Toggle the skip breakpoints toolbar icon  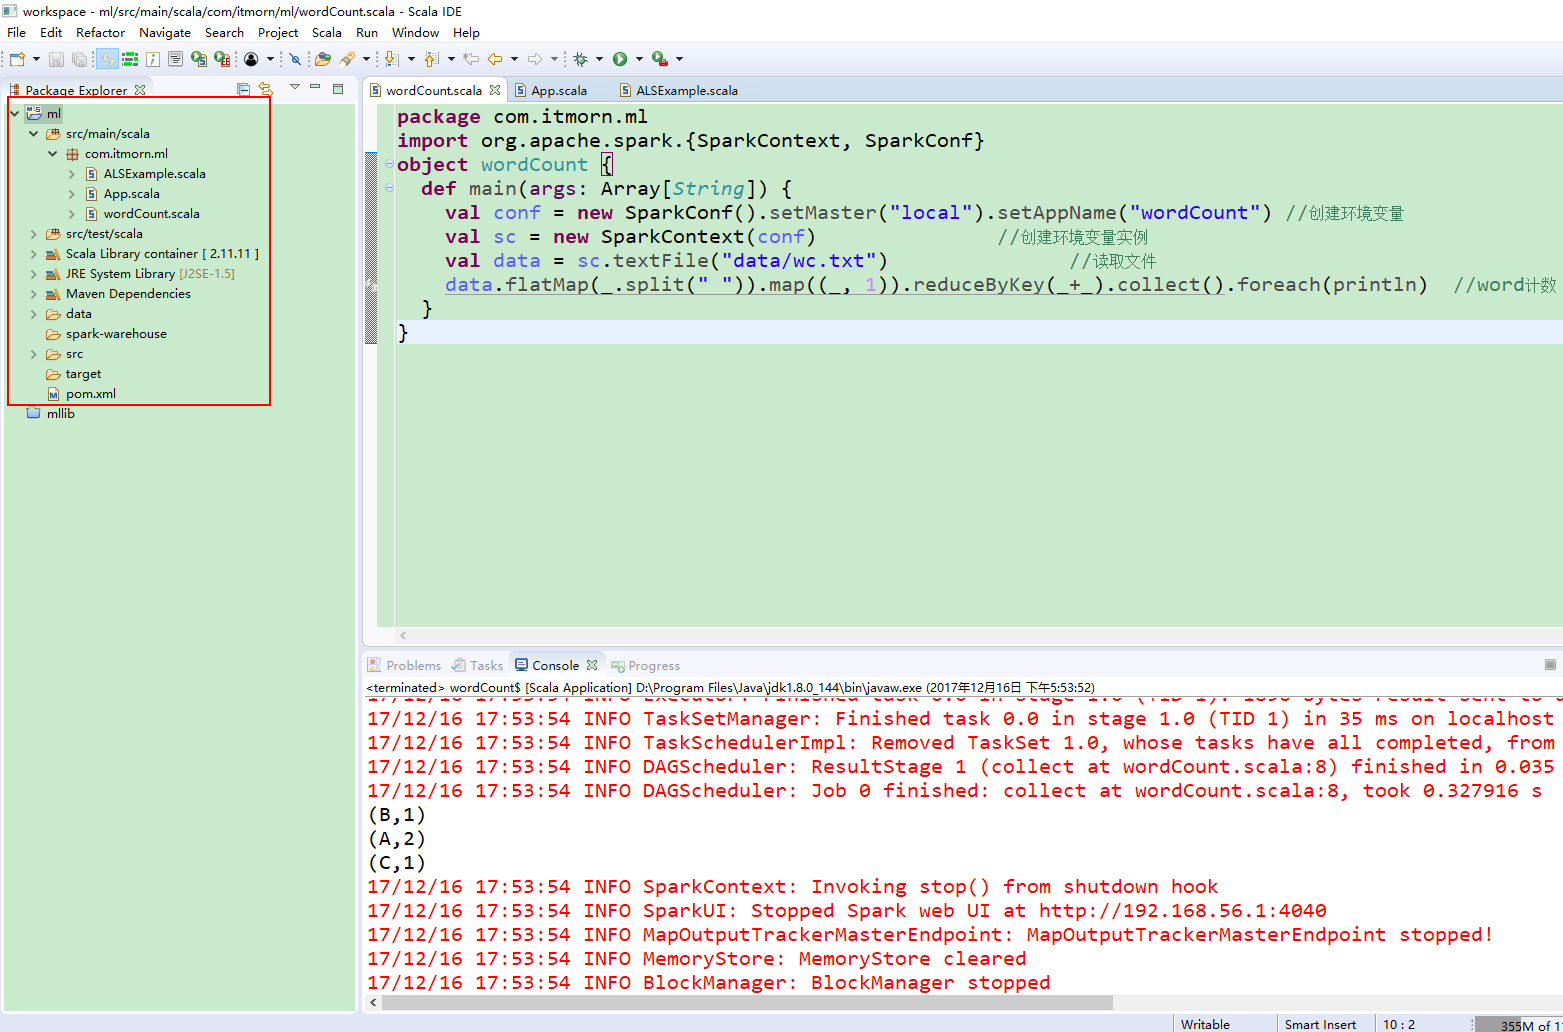coord(295,59)
